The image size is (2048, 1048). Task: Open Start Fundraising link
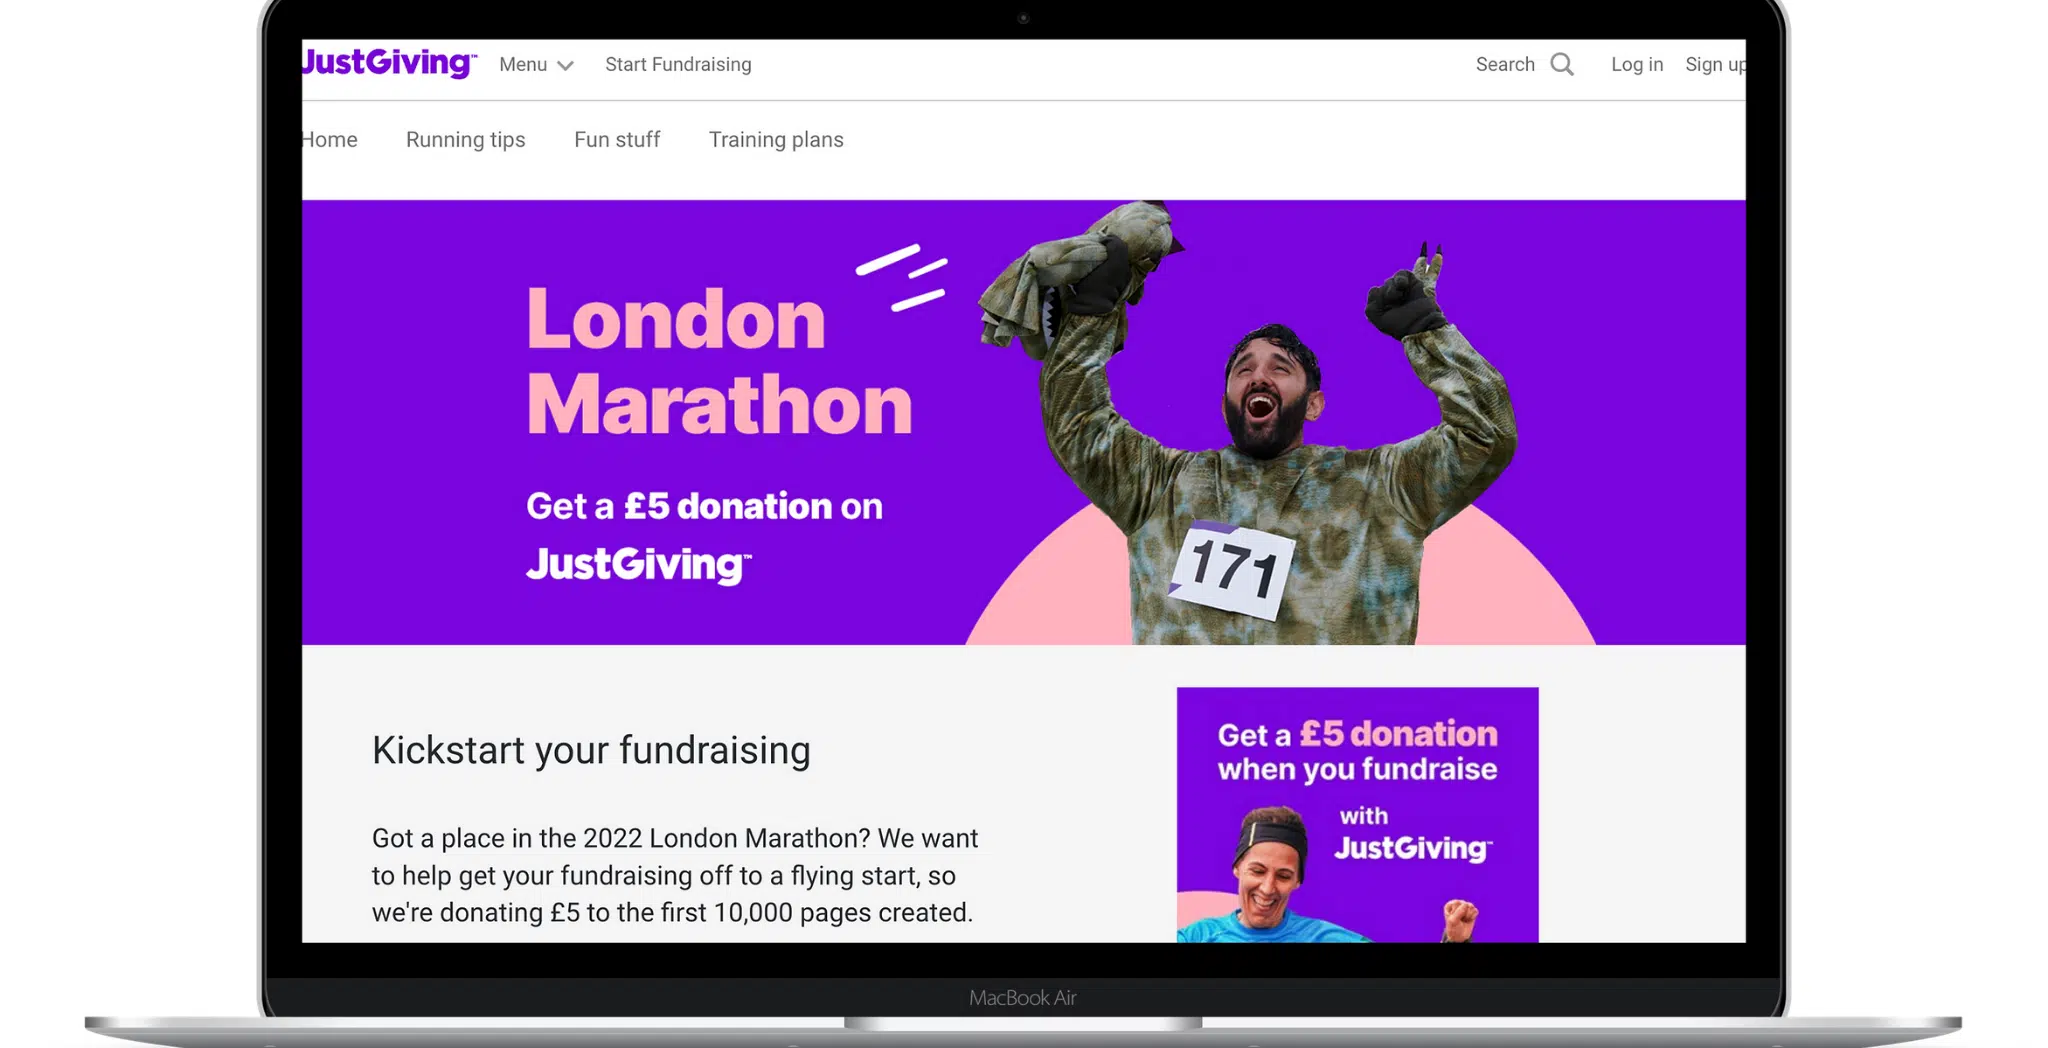coord(678,64)
